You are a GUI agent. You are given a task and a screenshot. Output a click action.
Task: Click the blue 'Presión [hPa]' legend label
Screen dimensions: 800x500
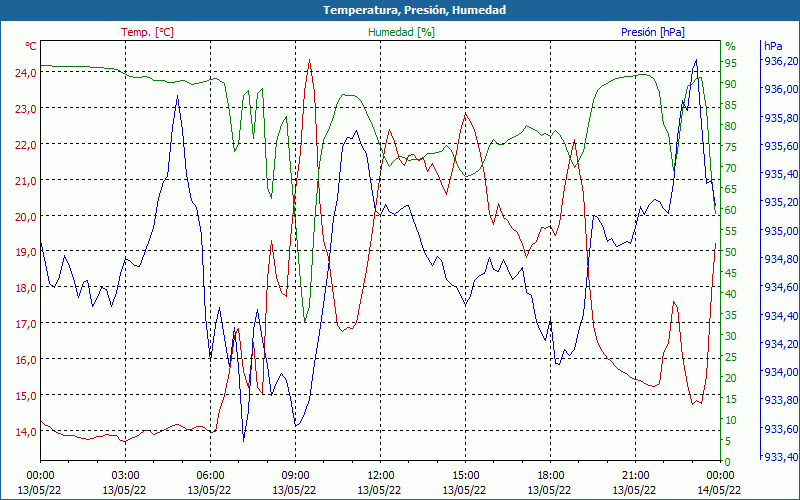pos(653,32)
